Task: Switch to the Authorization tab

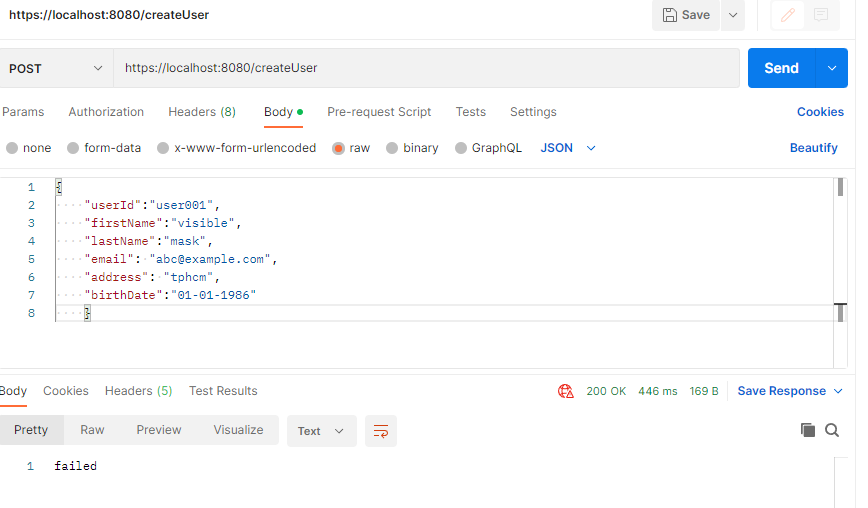Action: pos(106,112)
